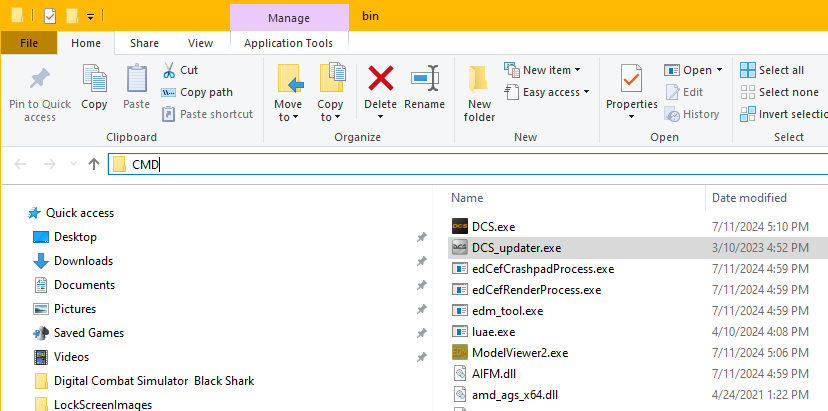
Task: Click the red Delete X icon
Action: point(381,79)
